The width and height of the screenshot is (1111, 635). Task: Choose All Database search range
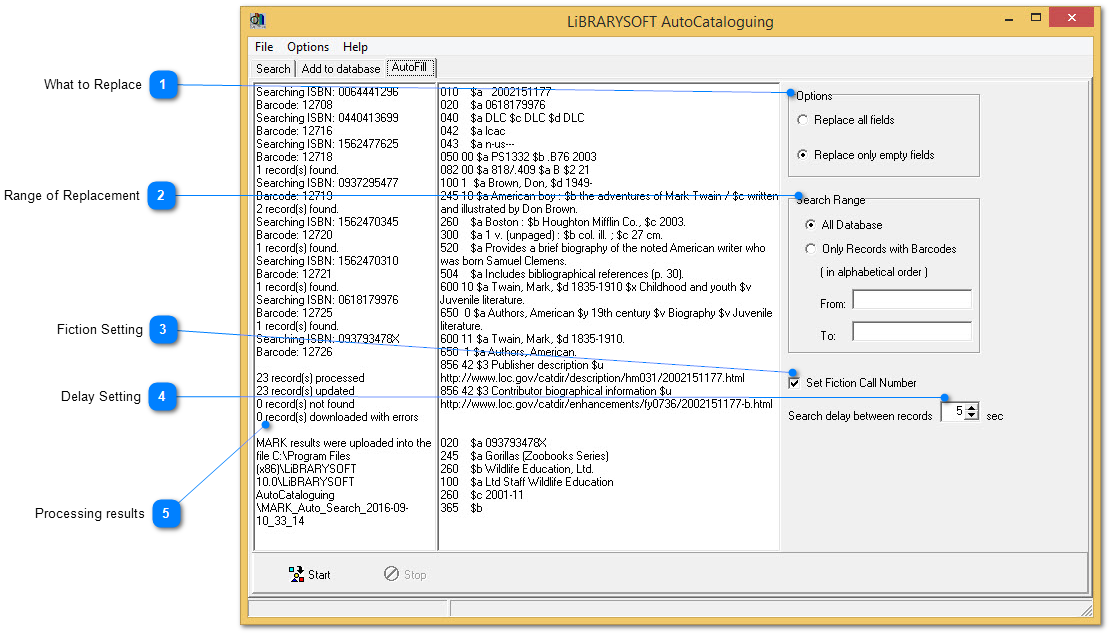click(x=844, y=225)
